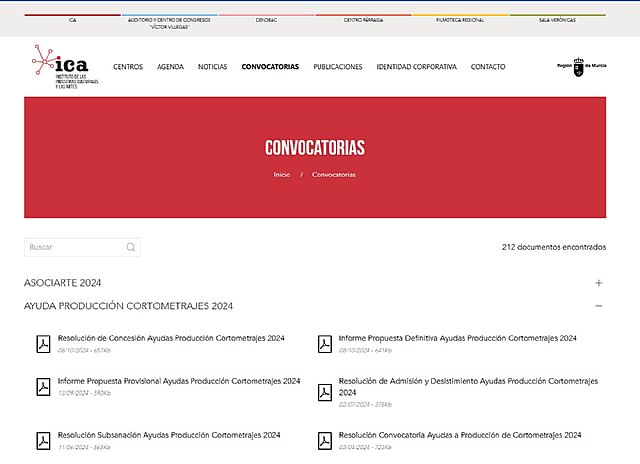Open PDF icon for Informe Propuesta Provisional
This screenshot has width=640, height=464.
(x=43, y=387)
